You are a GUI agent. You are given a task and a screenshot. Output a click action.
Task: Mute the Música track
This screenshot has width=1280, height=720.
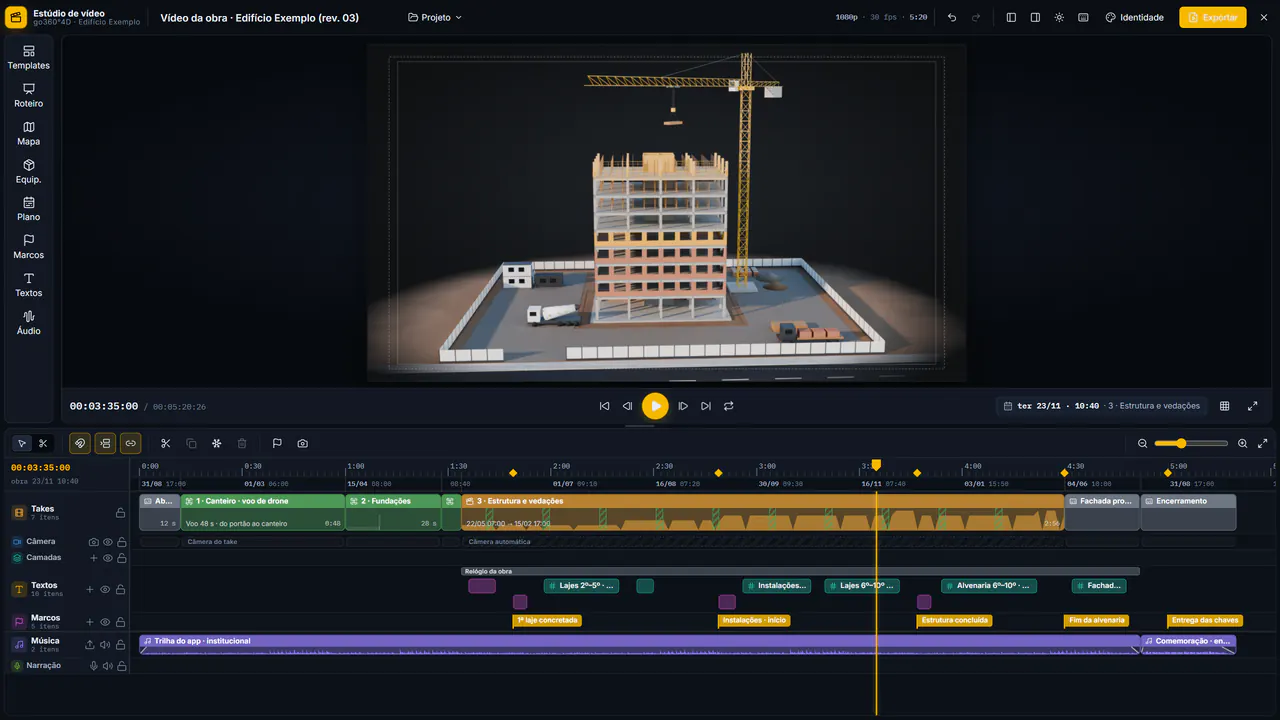105,645
